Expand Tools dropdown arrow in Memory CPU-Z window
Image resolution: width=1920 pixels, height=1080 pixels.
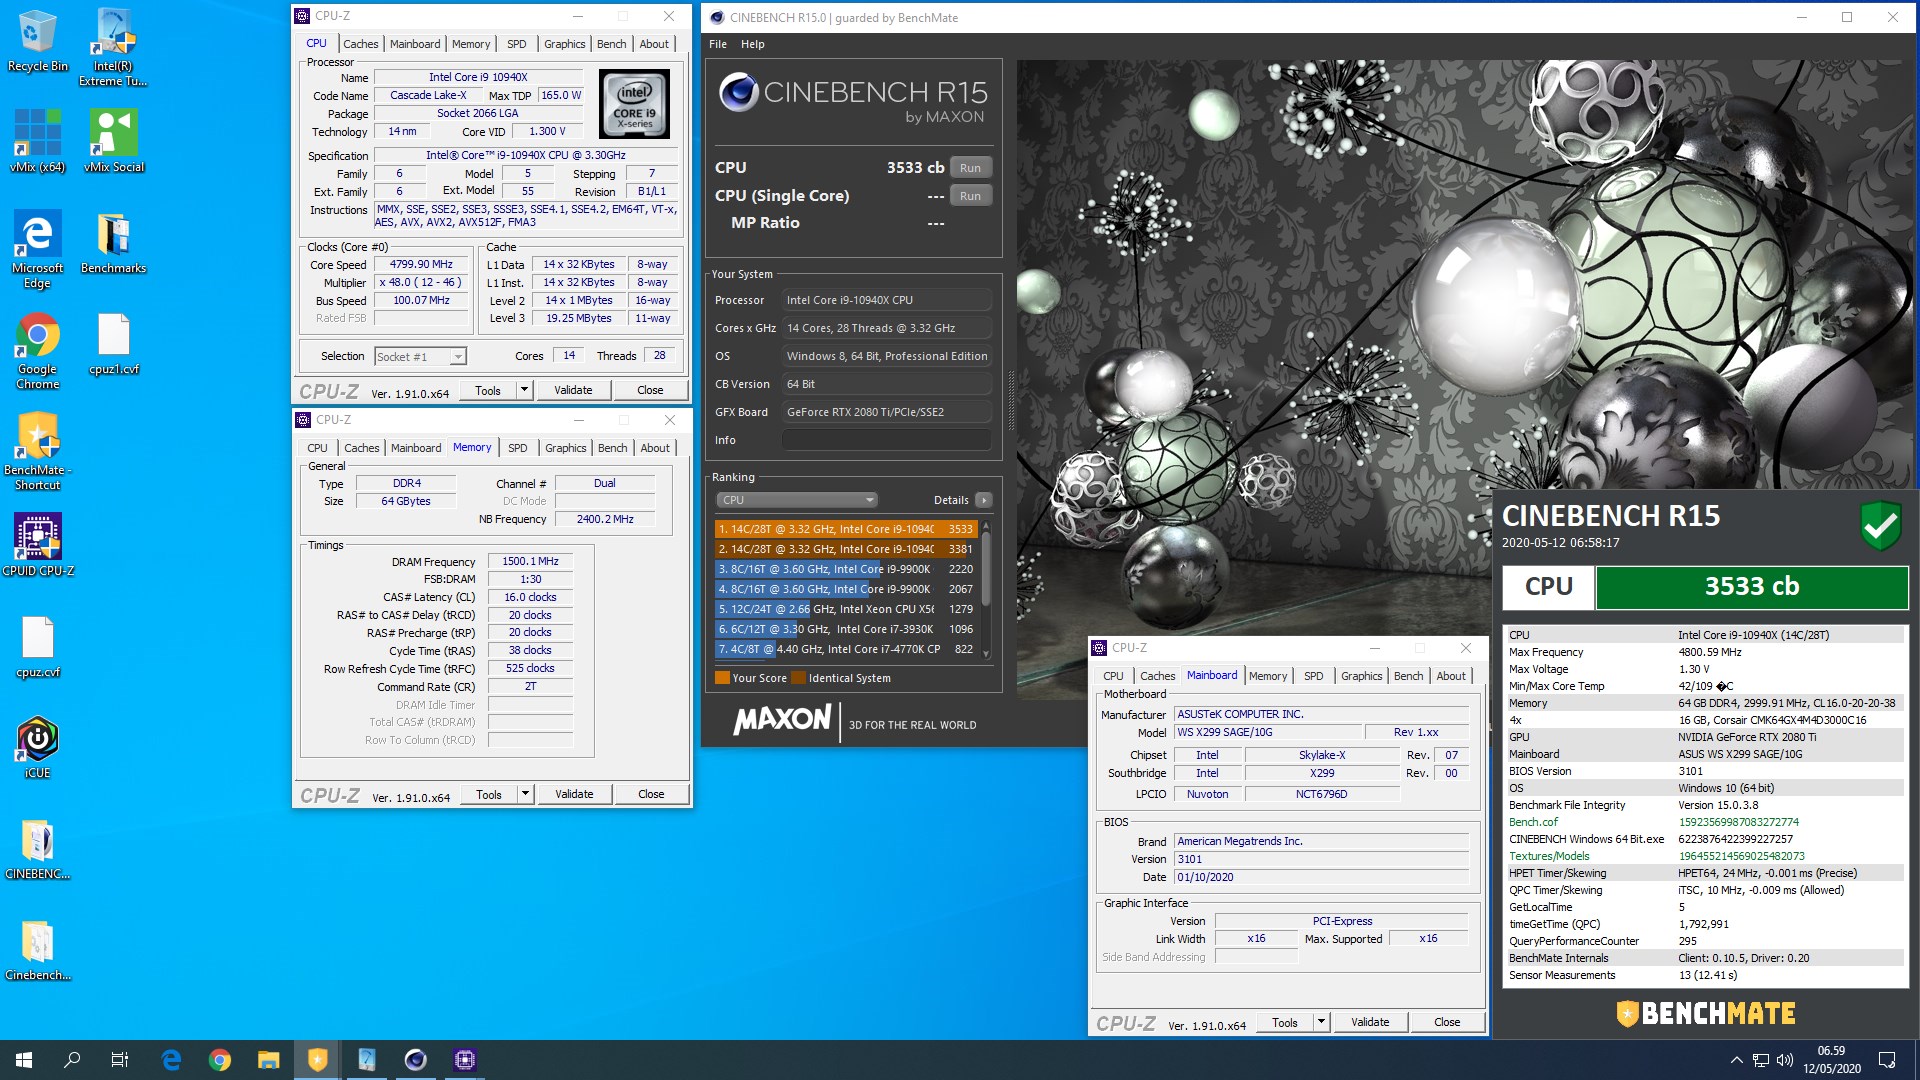525,794
